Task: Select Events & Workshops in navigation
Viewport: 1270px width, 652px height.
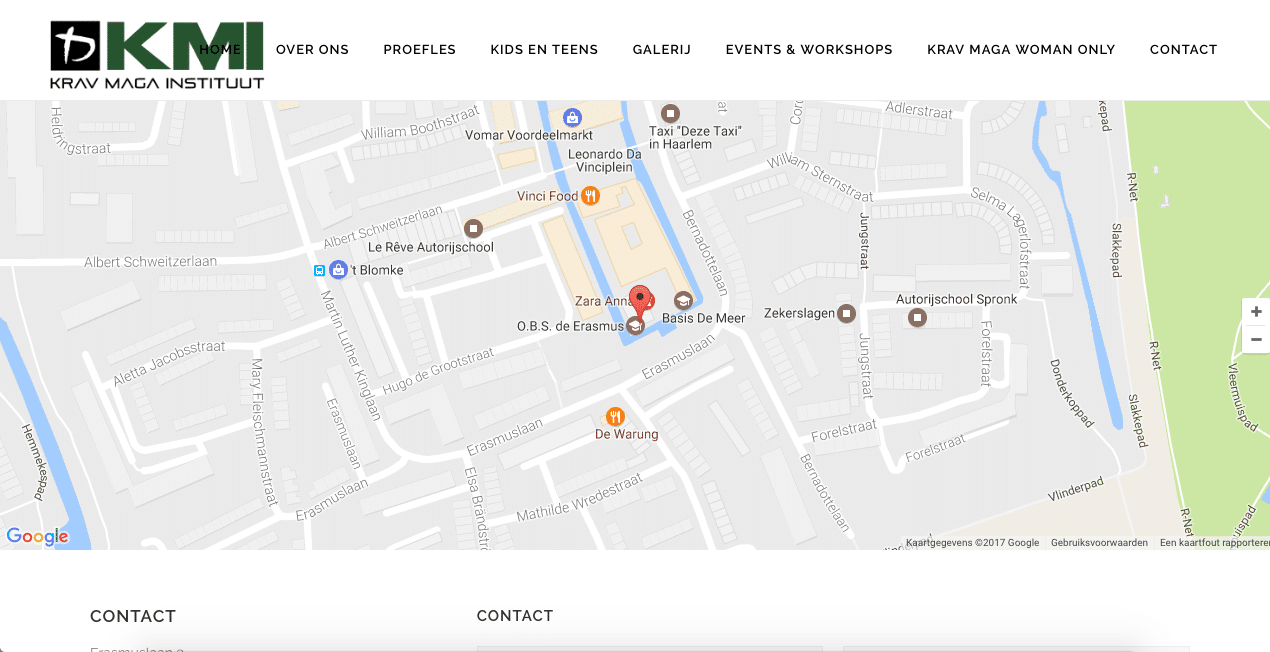Action: 809,50
